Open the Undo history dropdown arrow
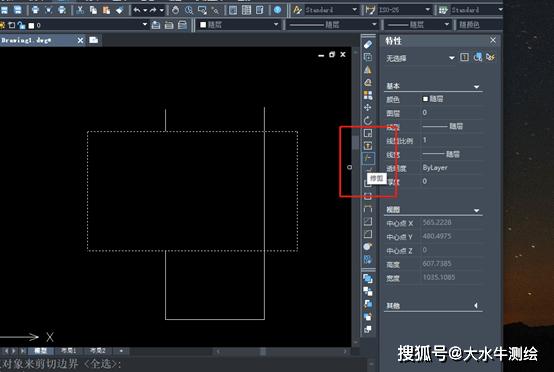Screen dimensions: 554x372 (x=145, y=10)
